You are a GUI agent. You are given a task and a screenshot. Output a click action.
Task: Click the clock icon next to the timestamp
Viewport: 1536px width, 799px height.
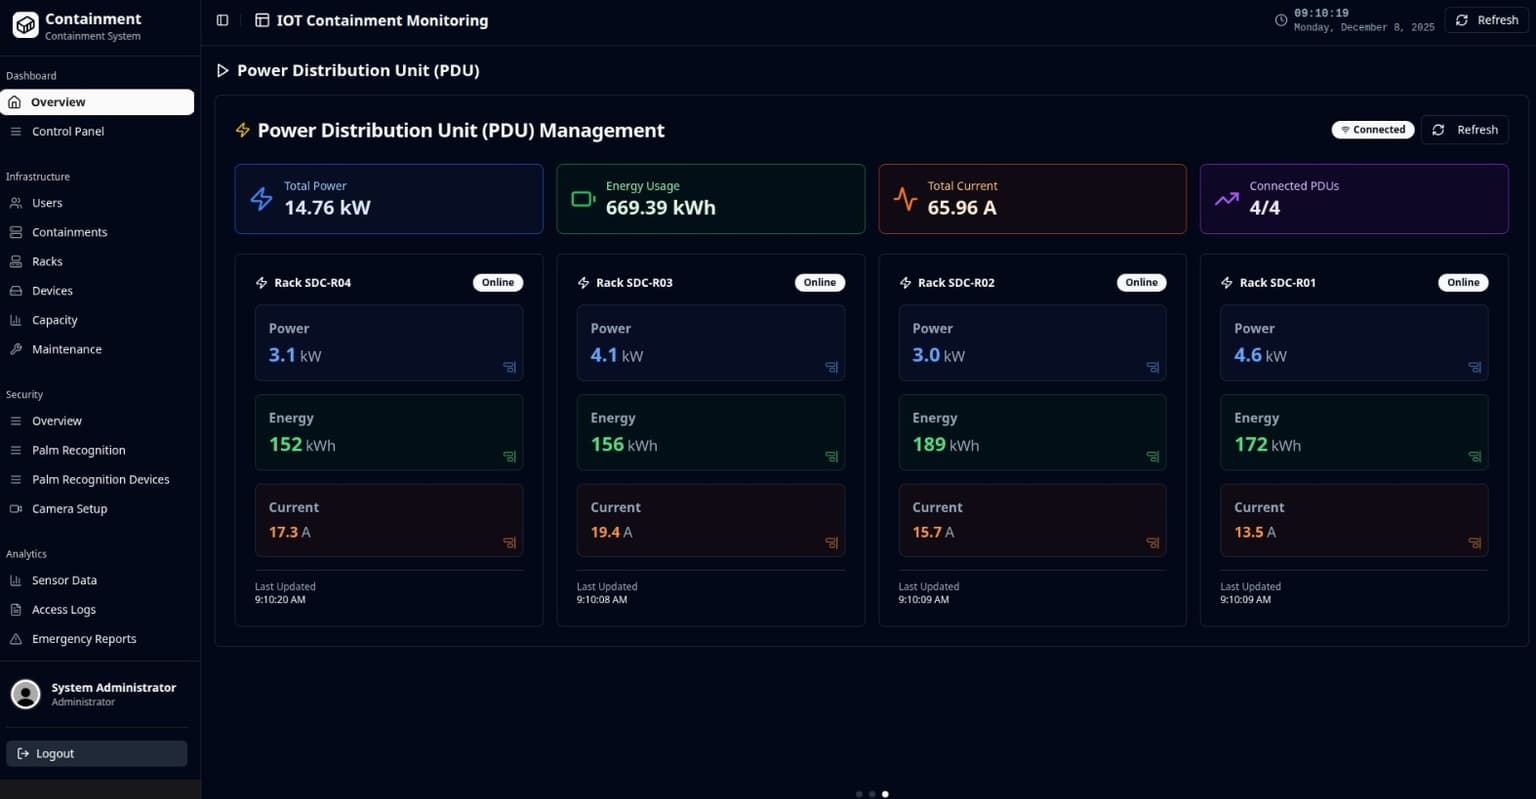pyautogui.click(x=1280, y=19)
